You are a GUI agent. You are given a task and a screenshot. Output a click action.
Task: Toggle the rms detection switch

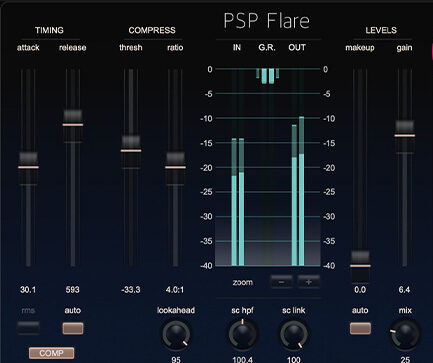point(28,328)
